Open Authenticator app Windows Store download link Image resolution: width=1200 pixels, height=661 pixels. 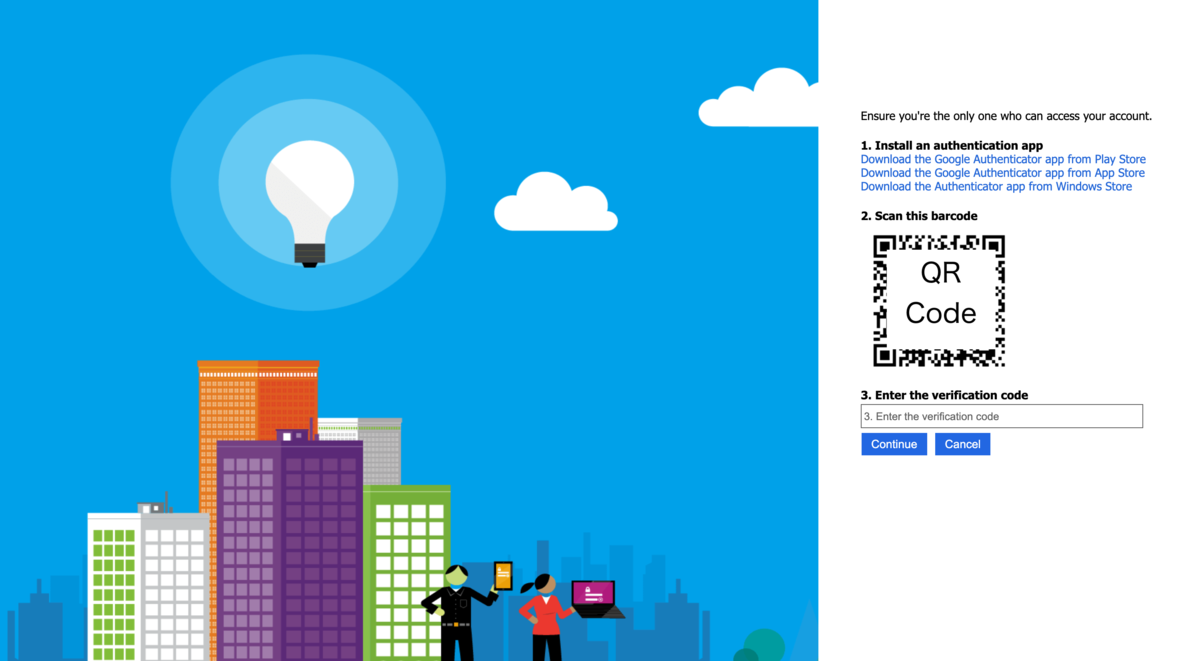point(996,186)
